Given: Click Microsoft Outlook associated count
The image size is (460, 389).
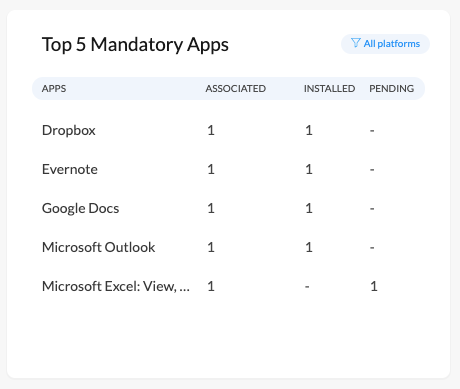Looking at the screenshot, I should click(x=211, y=247).
